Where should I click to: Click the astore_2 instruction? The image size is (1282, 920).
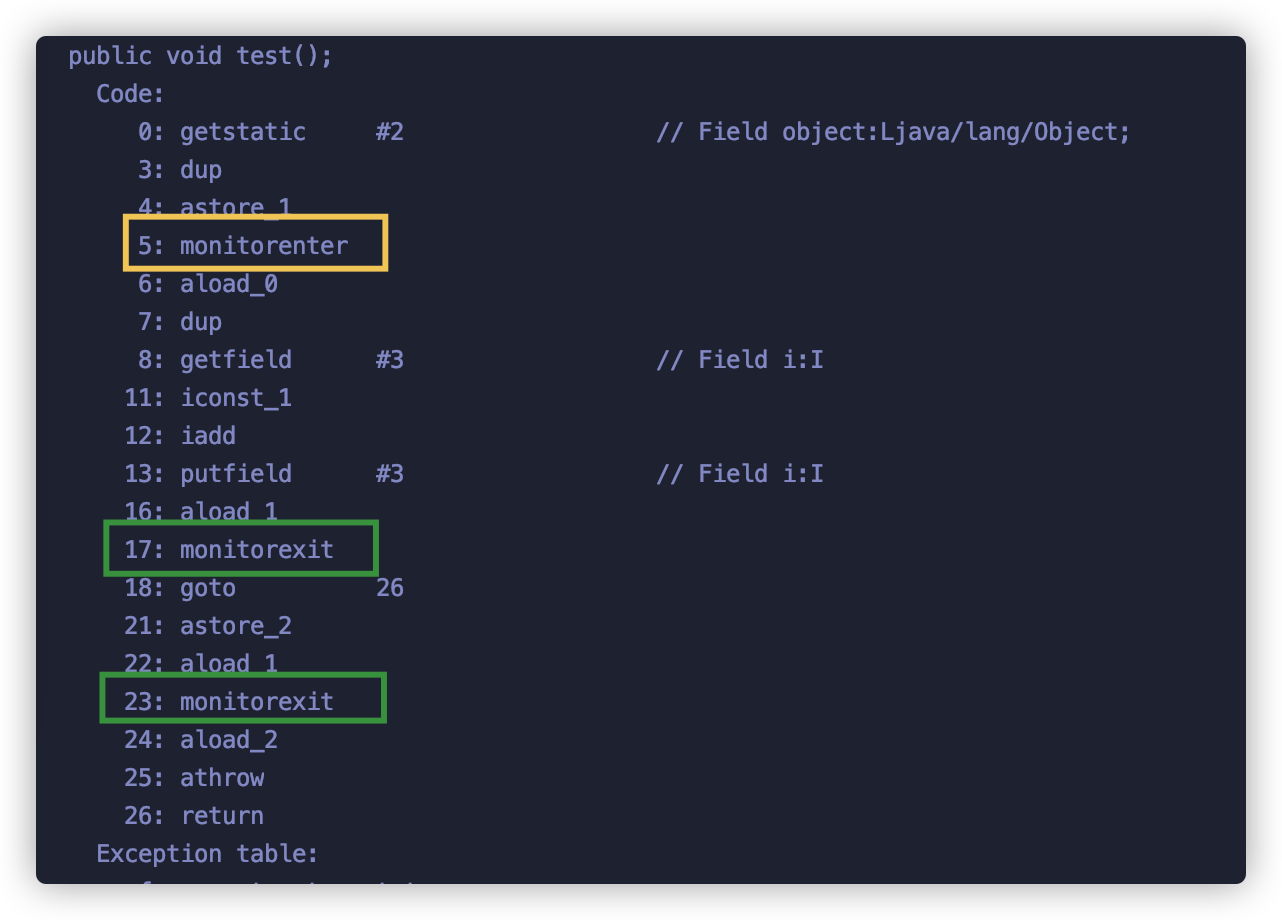pyautogui.click(x=236, y=625)
